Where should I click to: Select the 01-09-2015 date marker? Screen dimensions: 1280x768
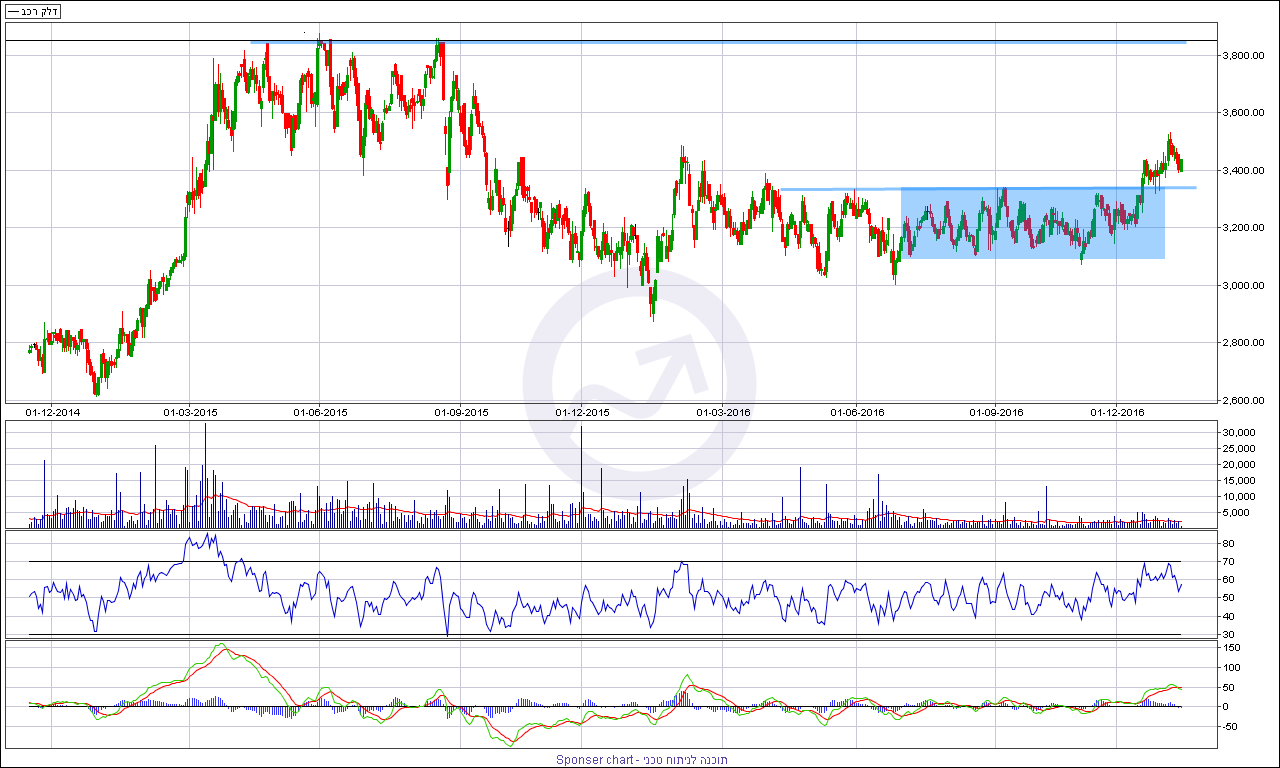pos(461,412)
